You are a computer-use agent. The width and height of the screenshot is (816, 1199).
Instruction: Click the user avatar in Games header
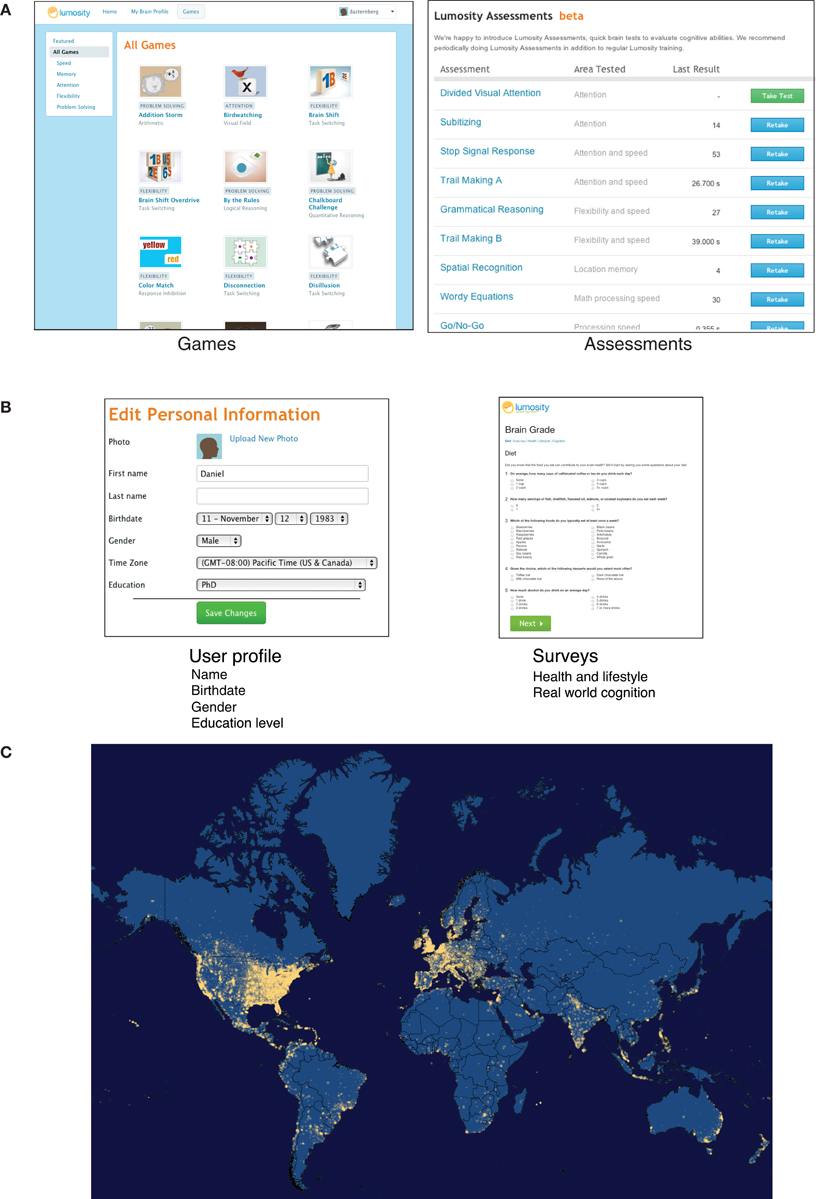(x=343, y=11)
